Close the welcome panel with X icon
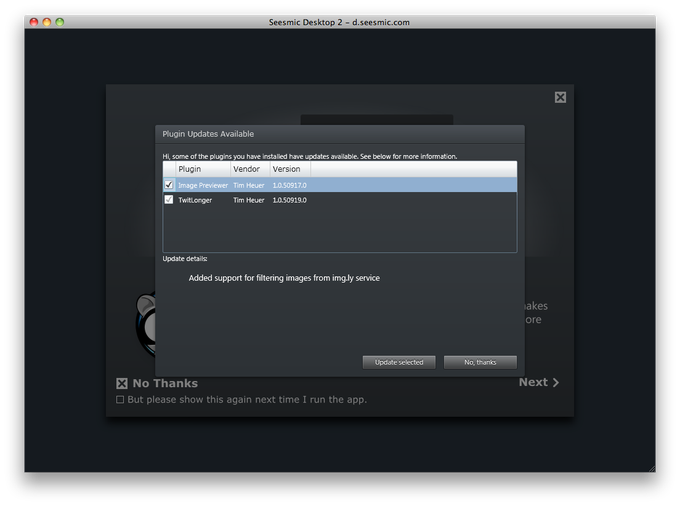The image size is (680, 506). pos(560,97)
